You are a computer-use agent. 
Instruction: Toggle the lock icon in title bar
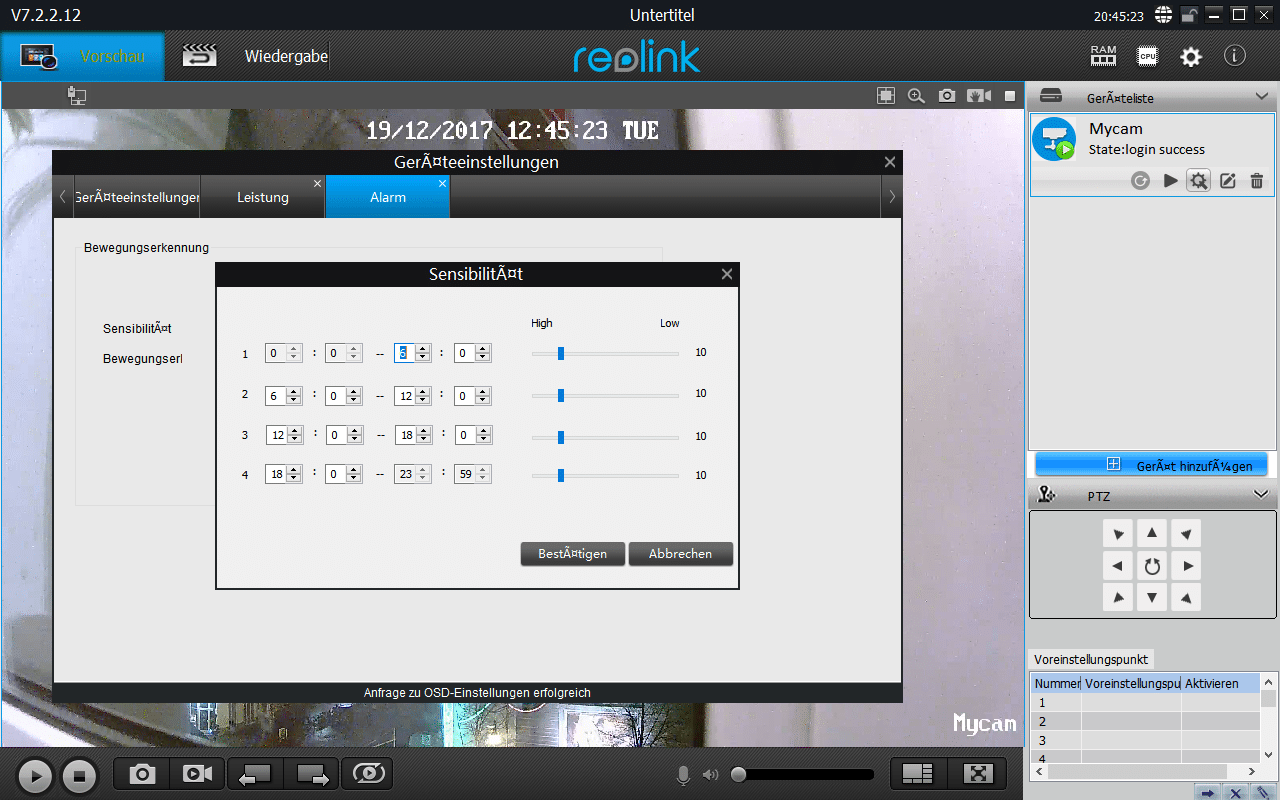1189,15
